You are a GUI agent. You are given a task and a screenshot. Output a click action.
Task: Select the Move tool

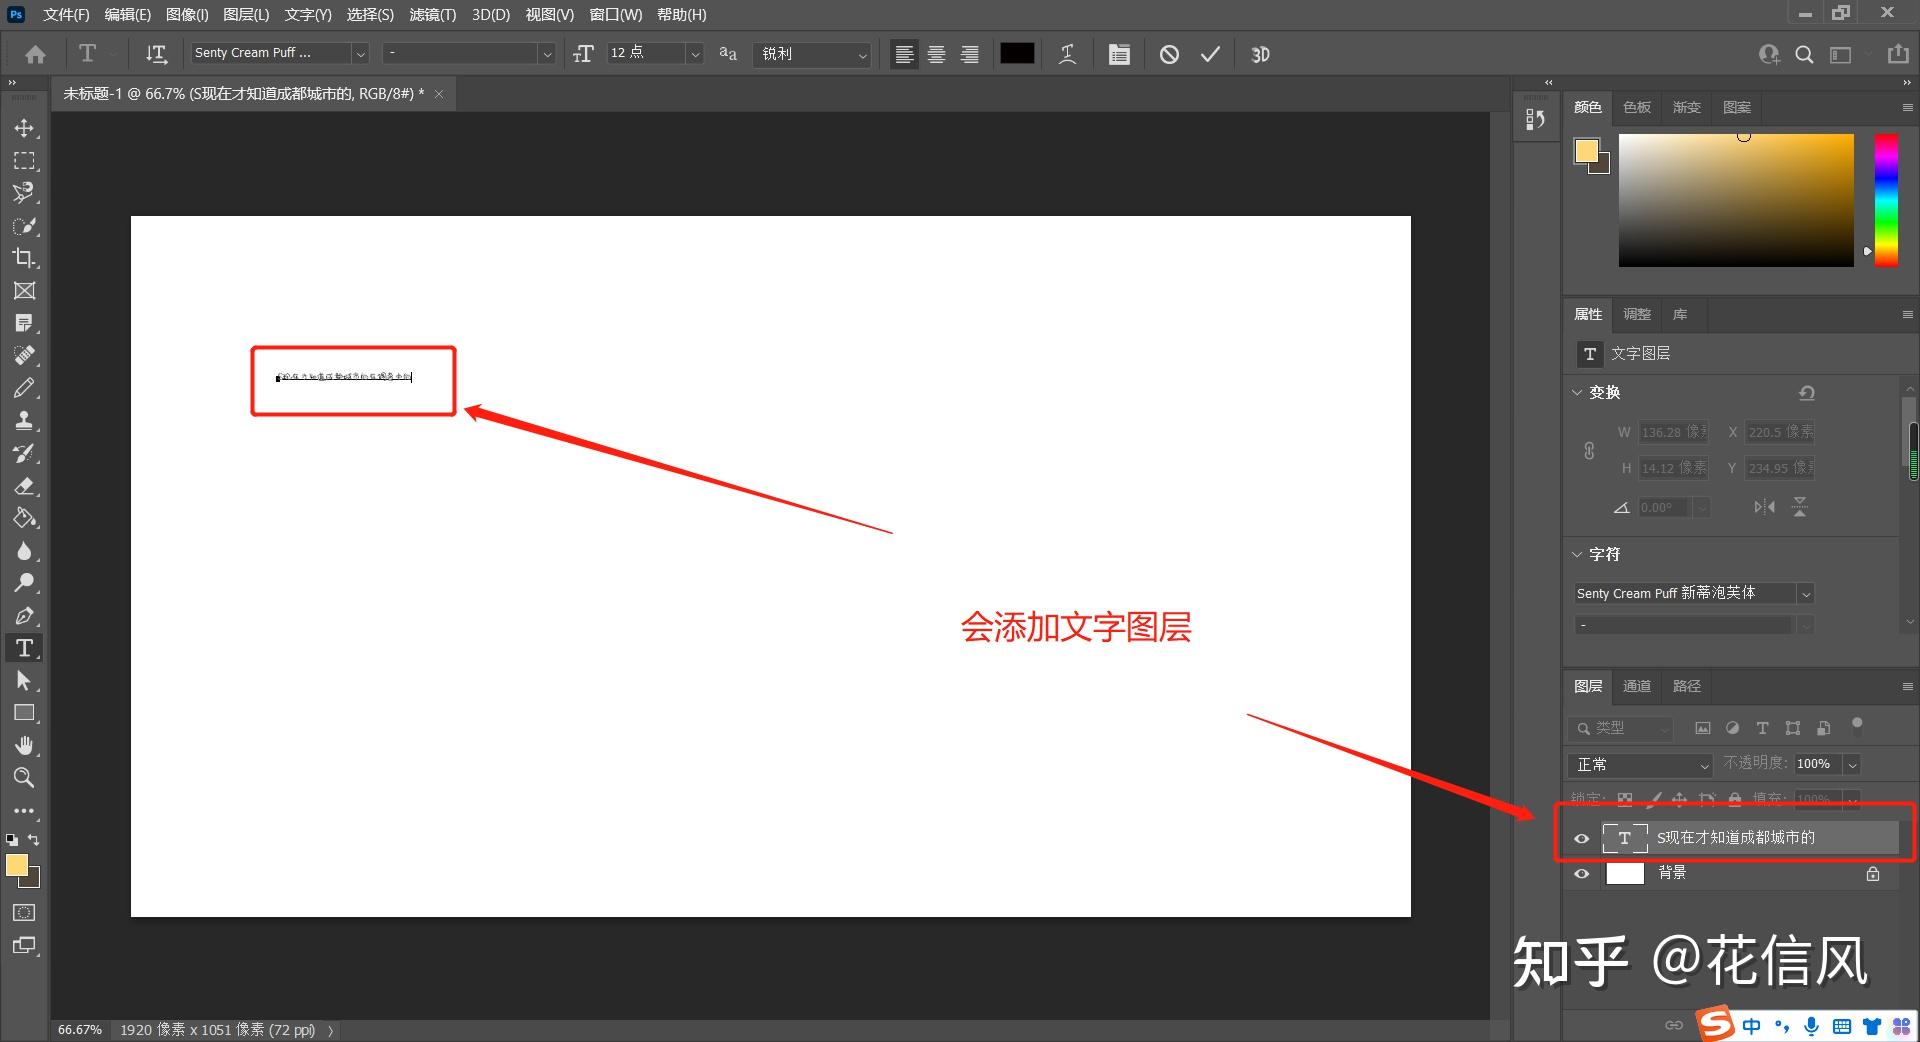coord(24,128)
